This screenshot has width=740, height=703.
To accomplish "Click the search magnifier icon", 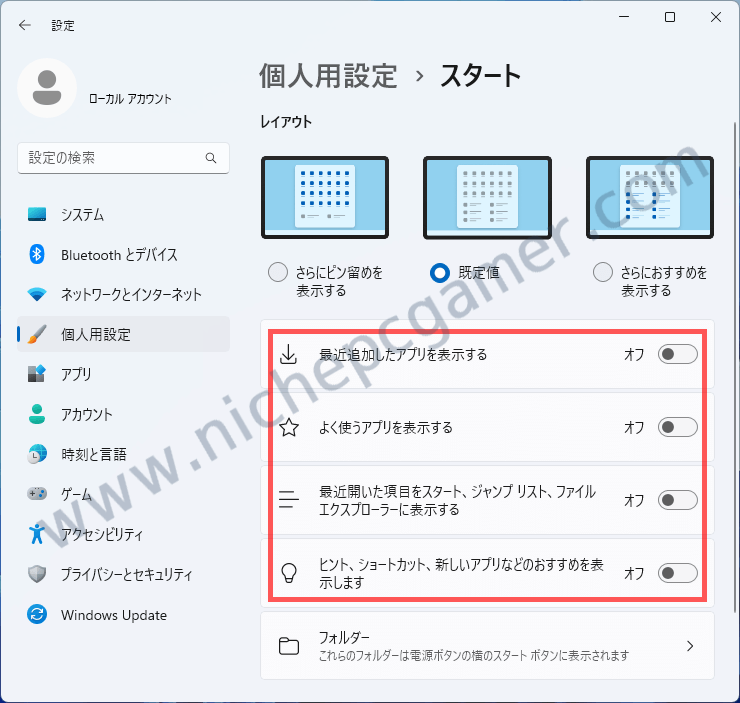I will click(211, 158).
